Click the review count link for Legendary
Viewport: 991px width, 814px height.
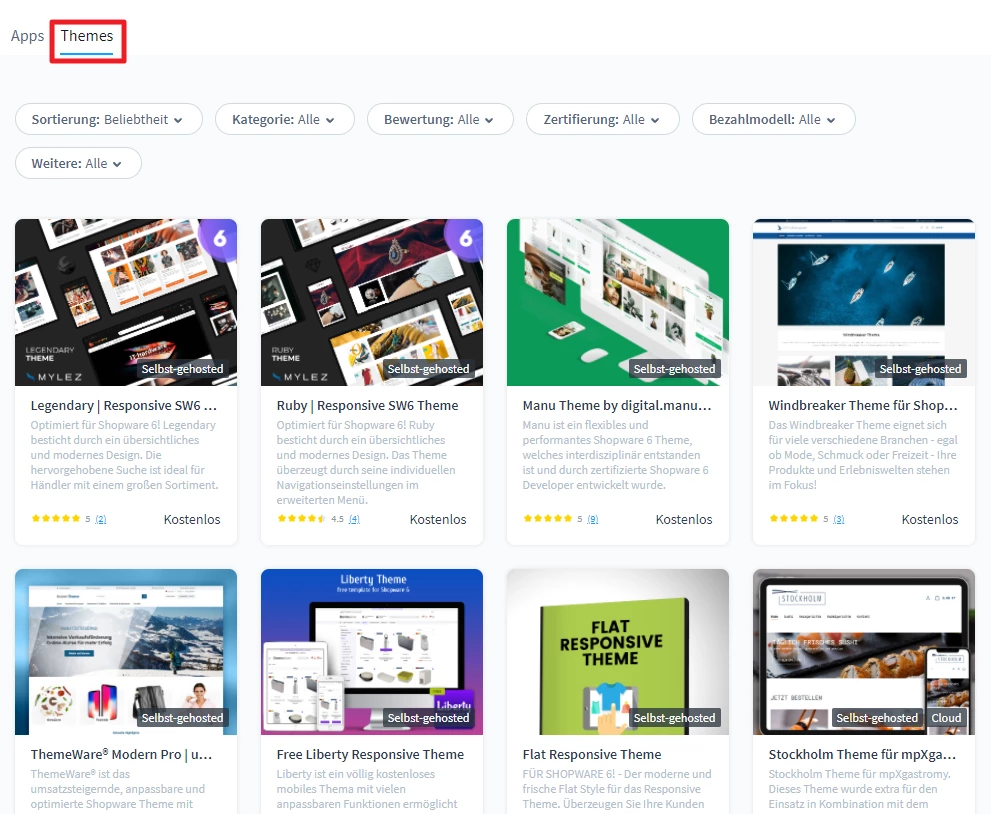(101, 520)
